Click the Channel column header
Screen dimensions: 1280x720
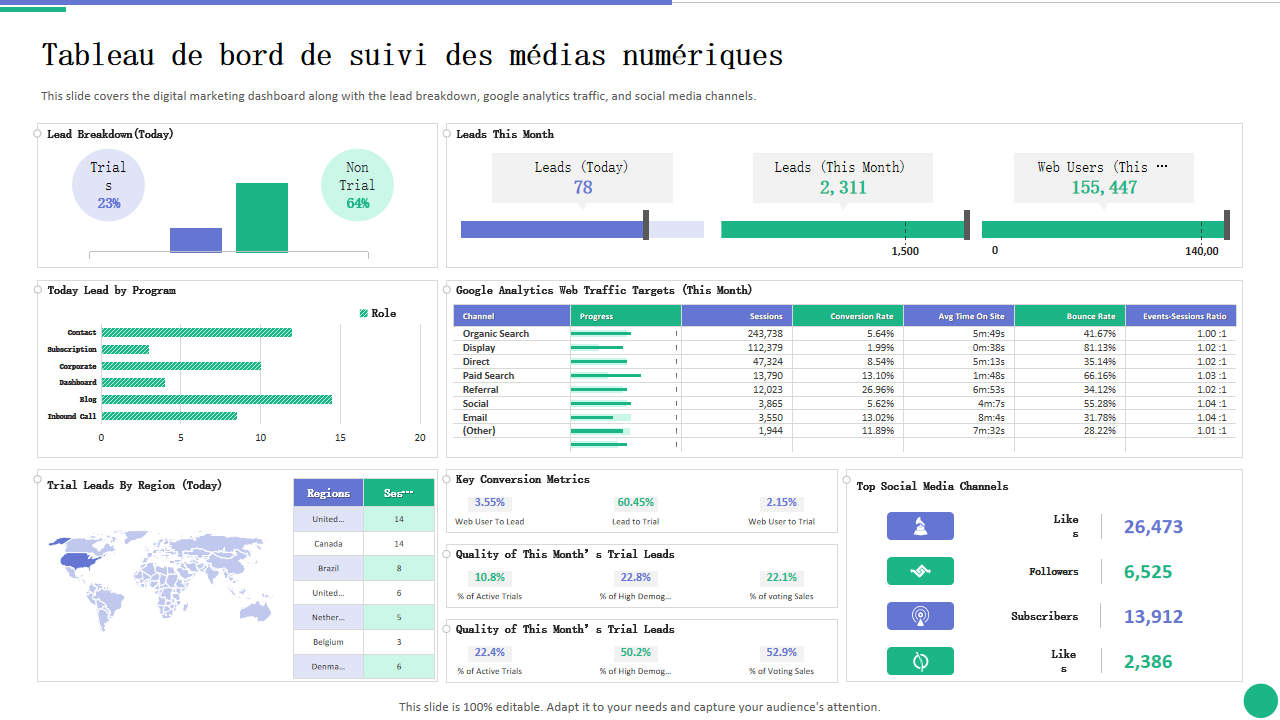pyautogui.click(x=512, y=316)
